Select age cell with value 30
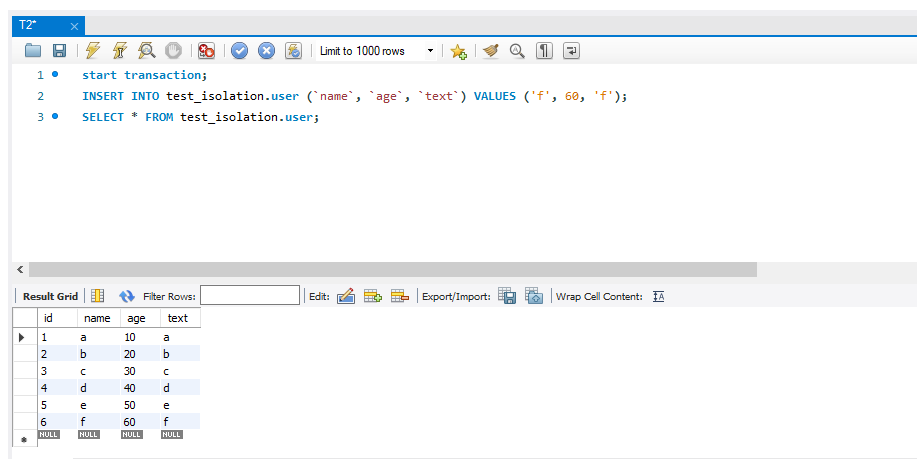This screenshot has width=921, height=459. pos(140,371)
